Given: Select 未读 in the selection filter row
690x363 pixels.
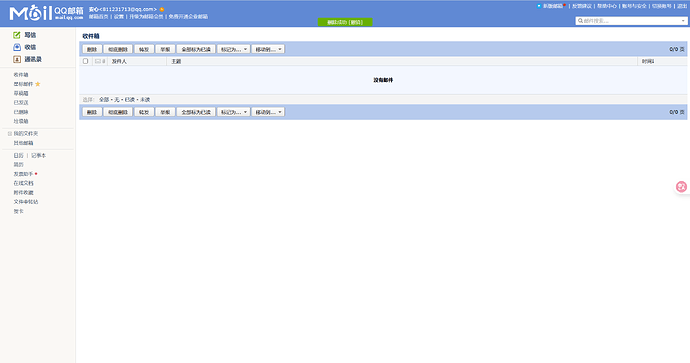Looking at the screenshot, I should point(145,100).
